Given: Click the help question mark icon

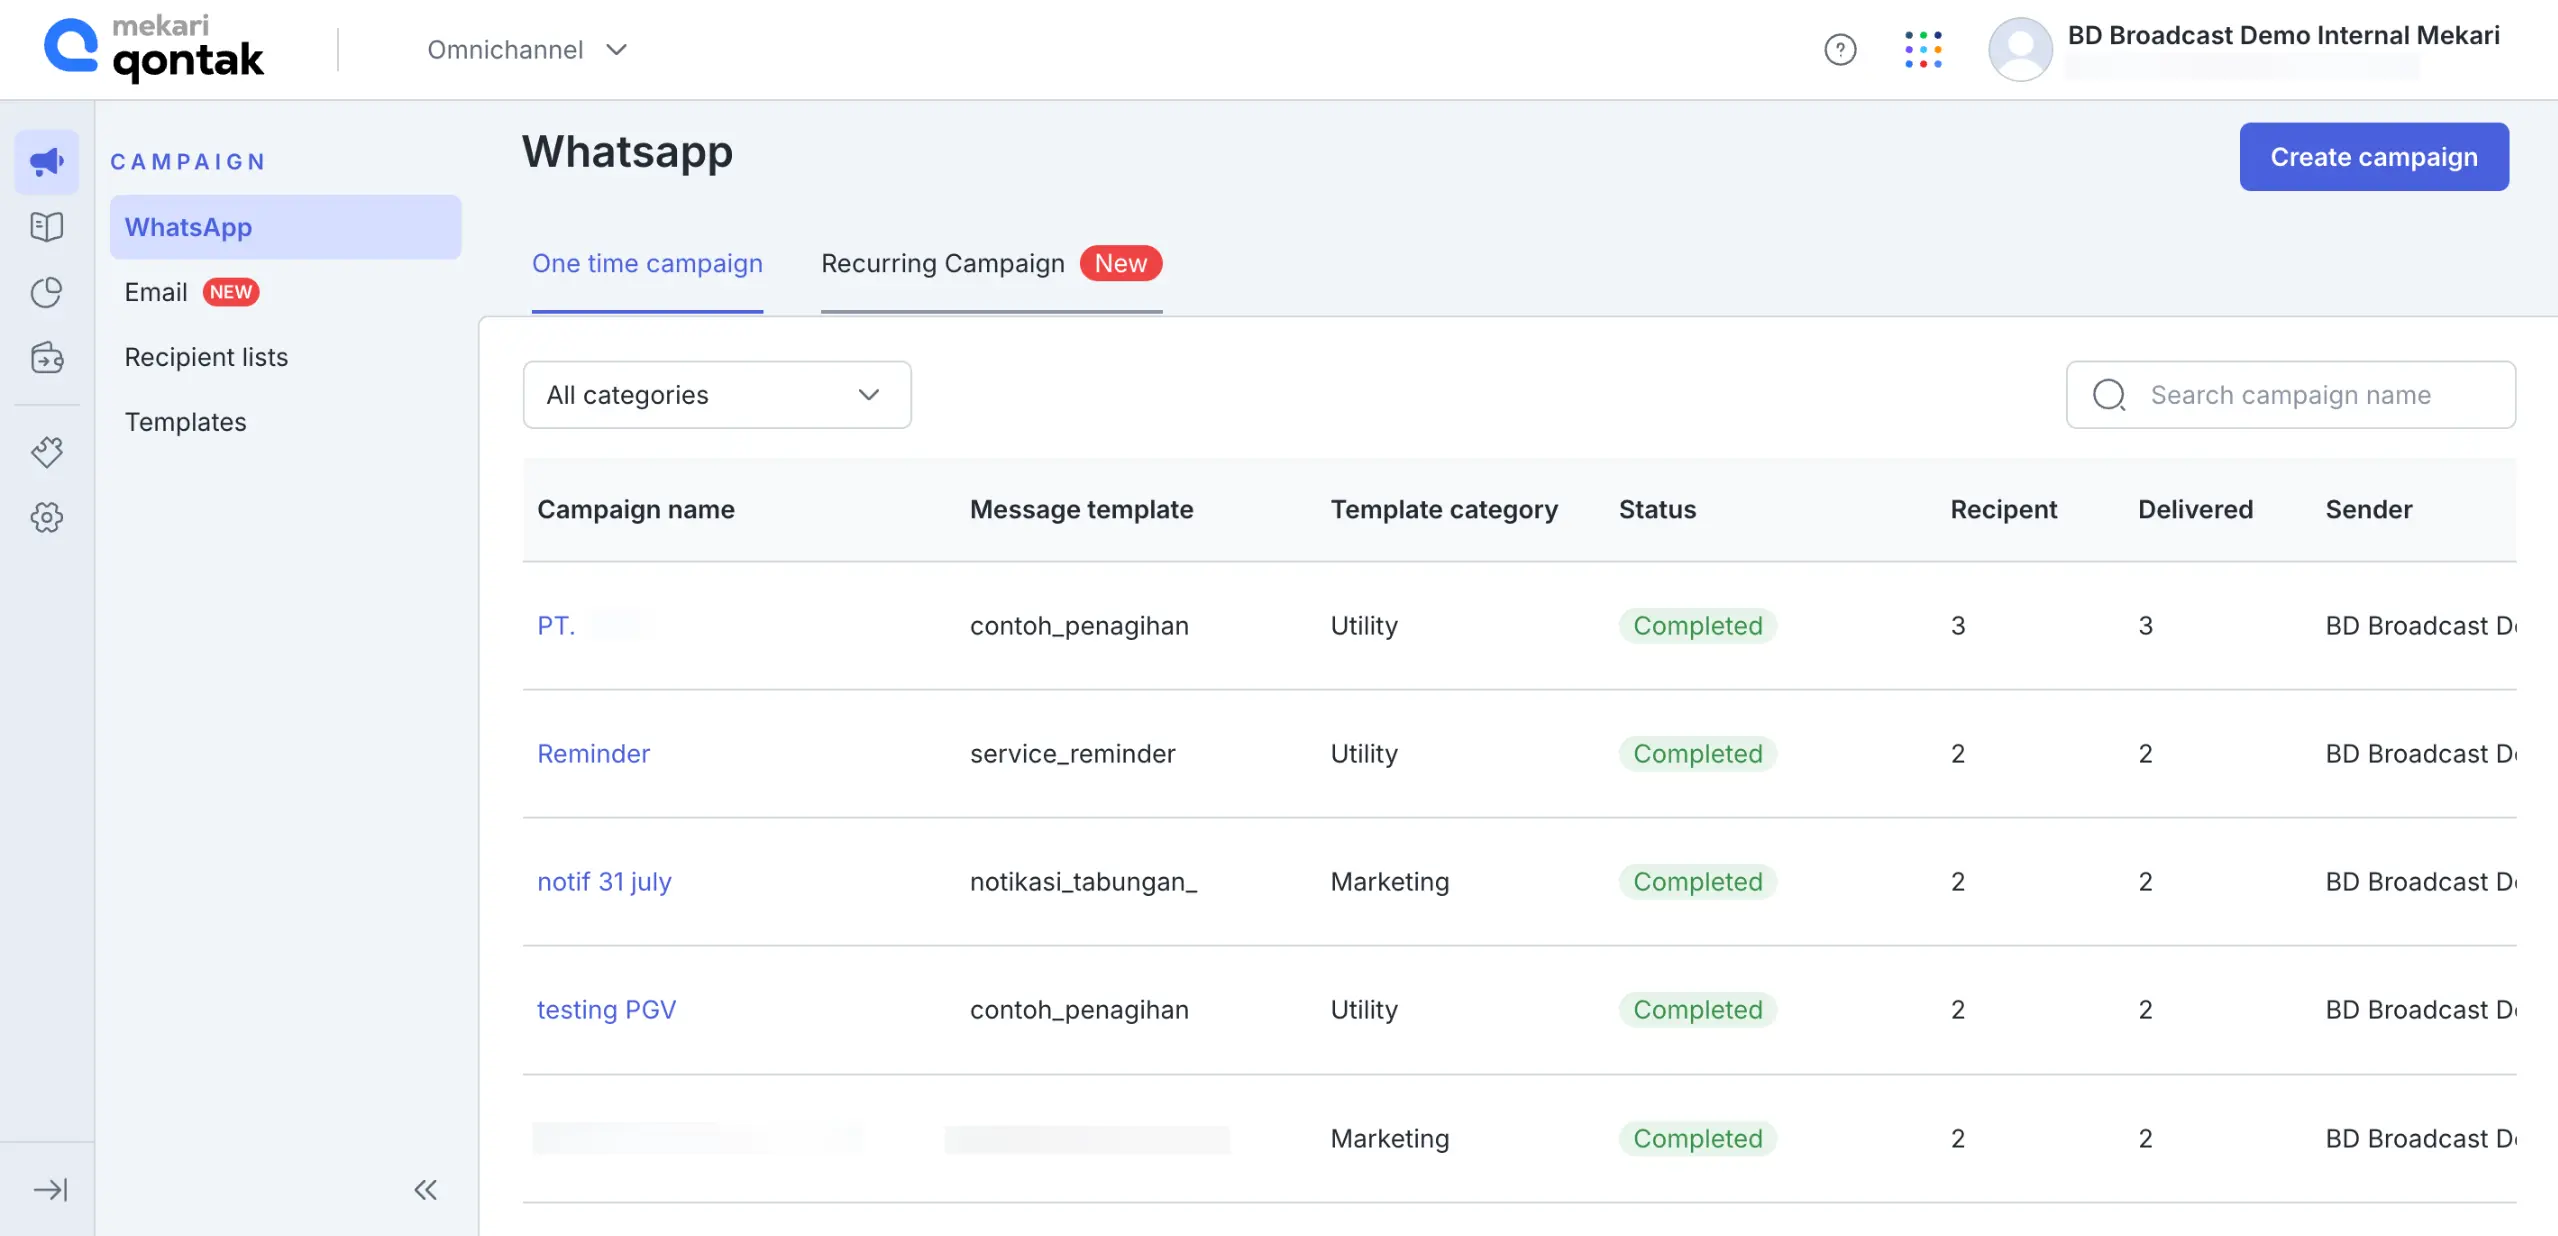Looking at the screenshot, I should click(x=1839, y=49).
